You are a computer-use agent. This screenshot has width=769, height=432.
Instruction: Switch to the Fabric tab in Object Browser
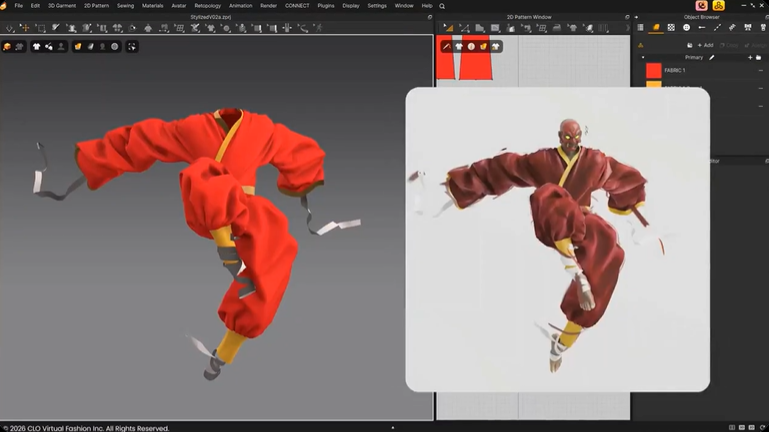tap(656, 28)
